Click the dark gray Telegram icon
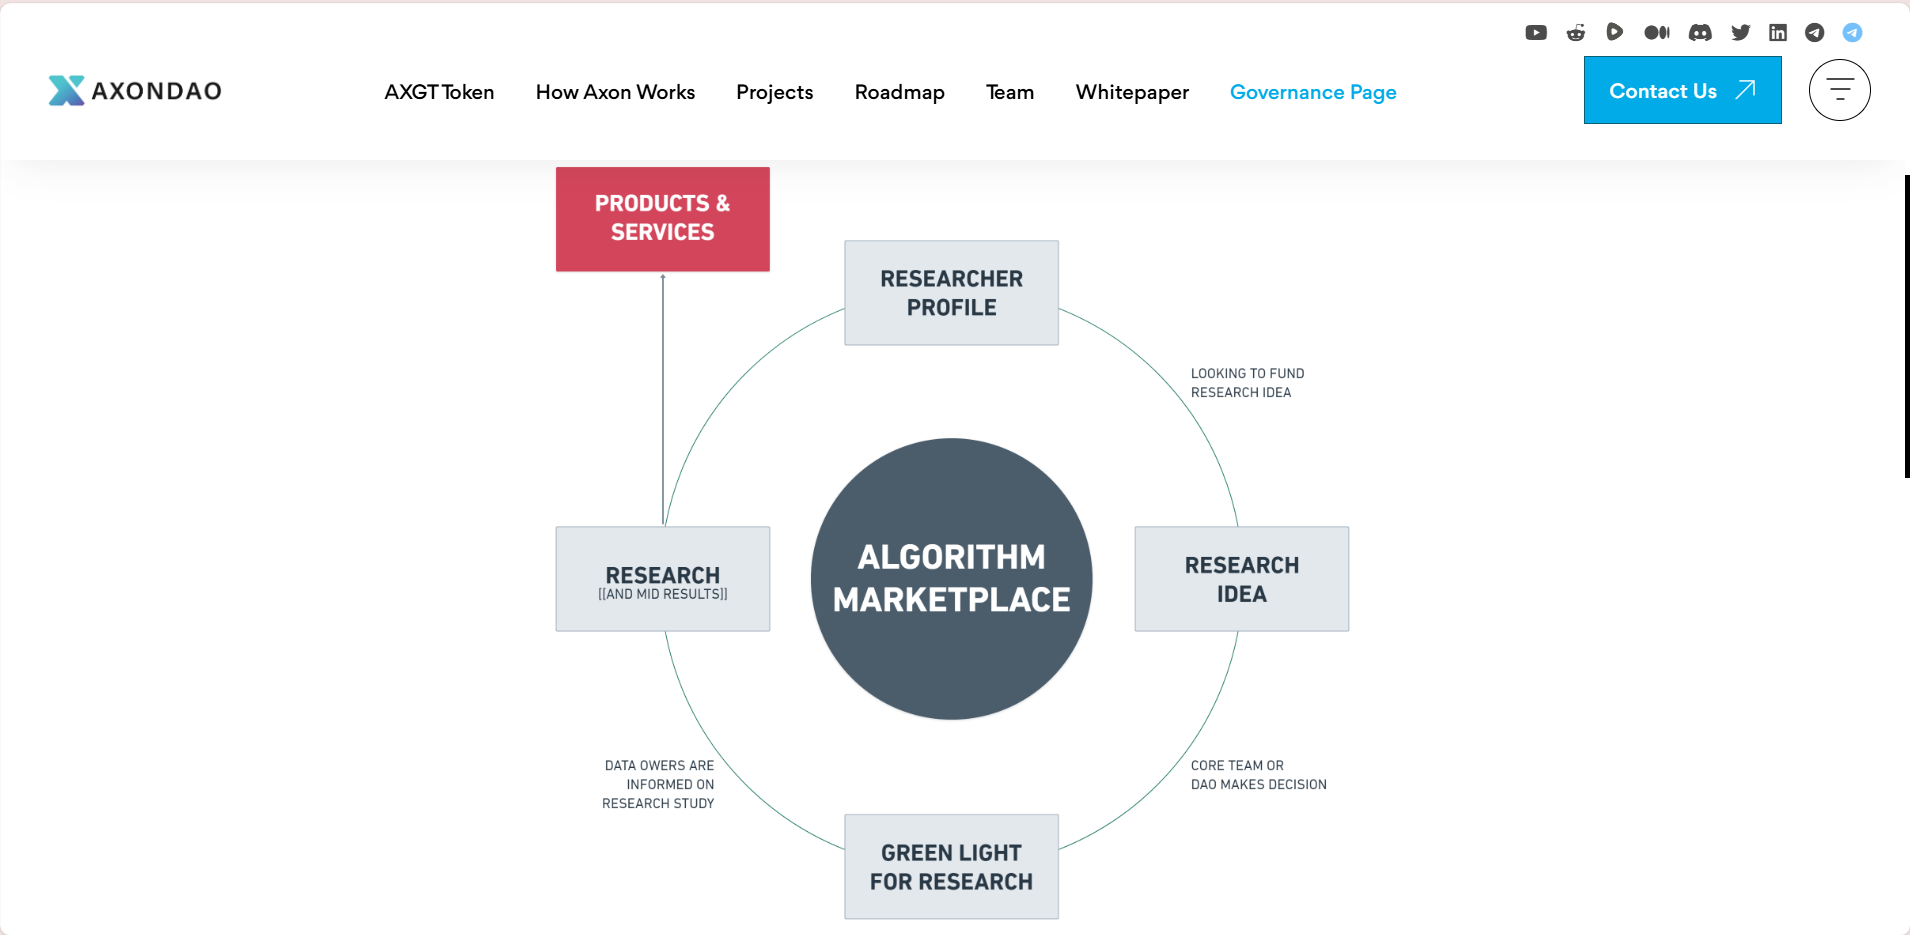 pos(1815,33)
